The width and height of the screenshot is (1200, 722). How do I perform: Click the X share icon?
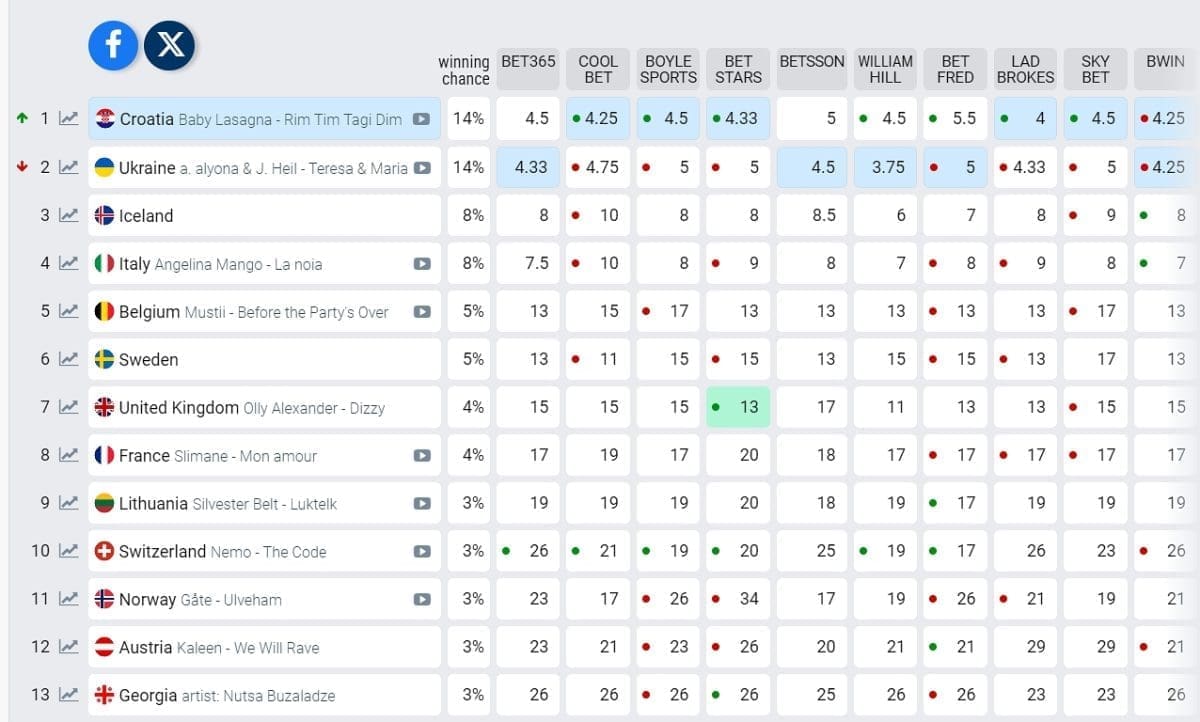pyautogui.click(x=169, y=46)
